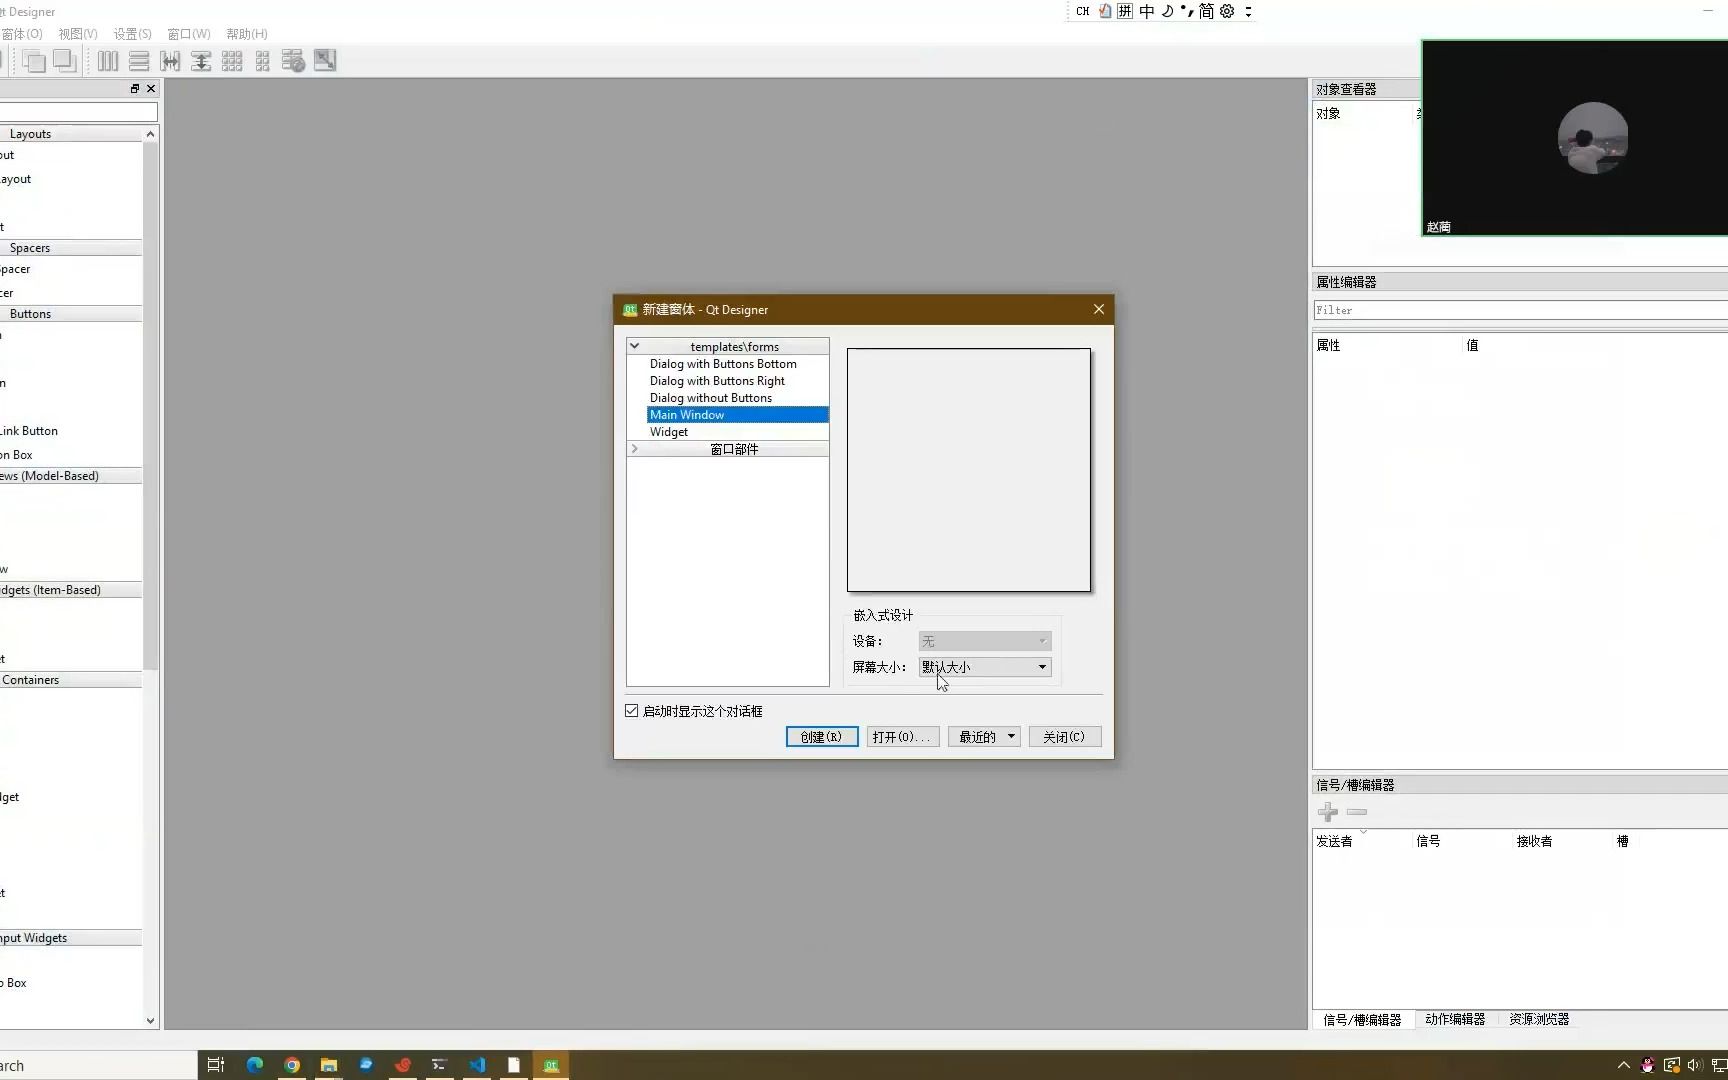Apply the Lay Out Horizontally tool
Screen dimensions: 1728x1080
click(108, 61)
